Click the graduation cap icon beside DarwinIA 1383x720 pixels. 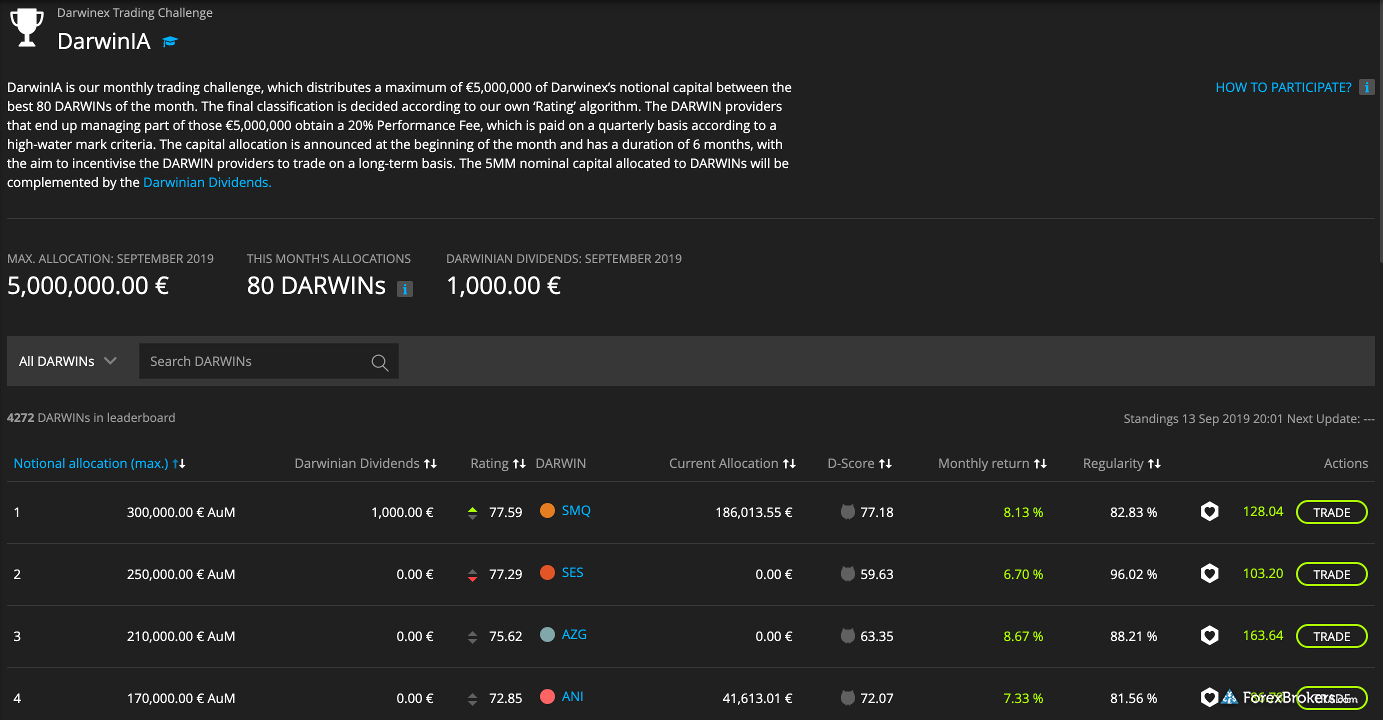click(x=170, y=42)
